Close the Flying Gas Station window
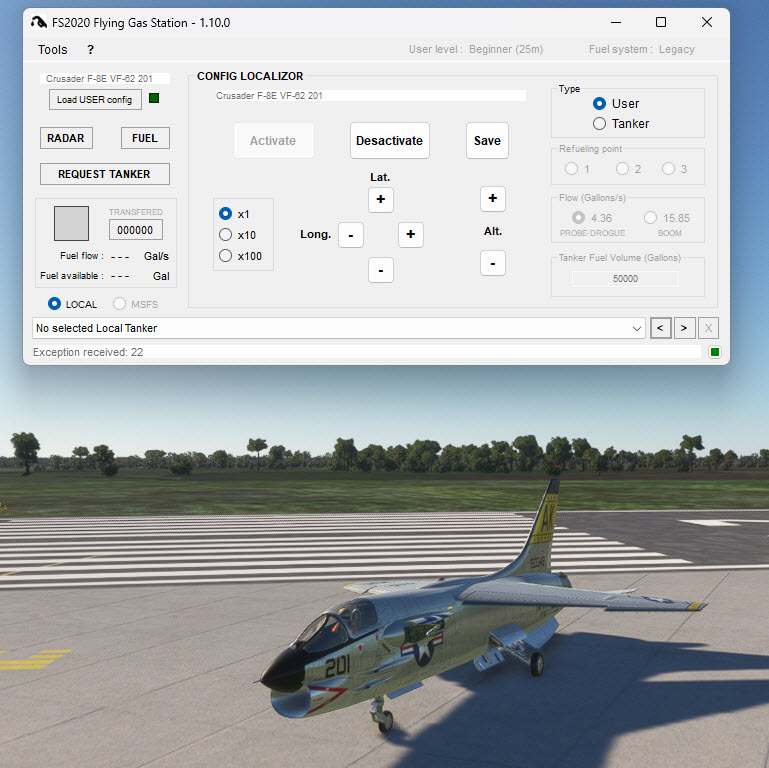The image size is (769, 768). 707,22
